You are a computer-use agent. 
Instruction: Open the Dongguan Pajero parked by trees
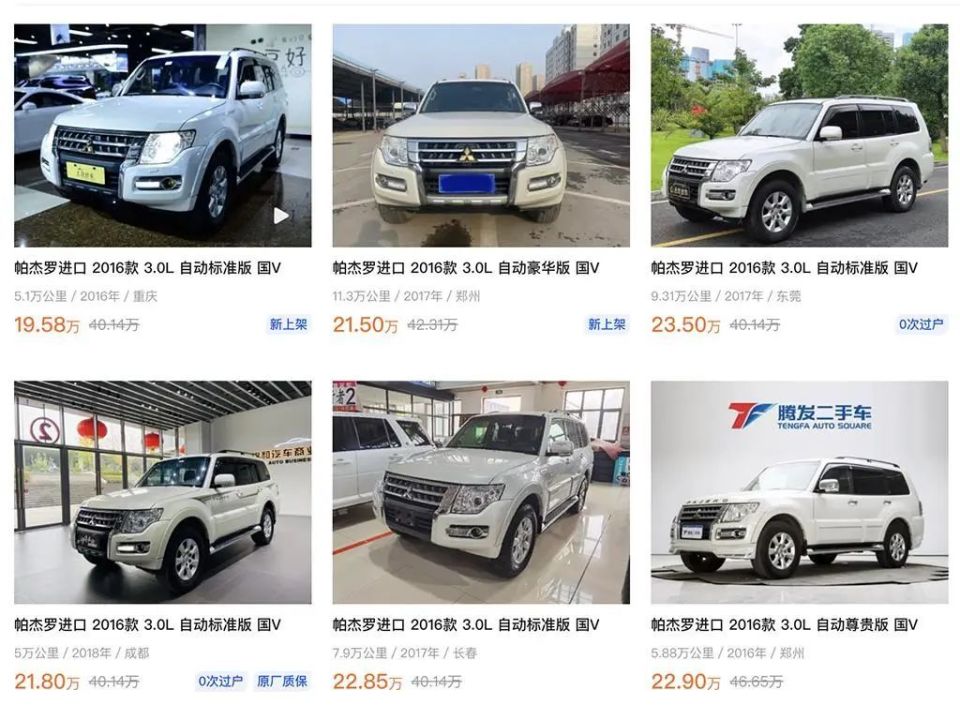click(x=800, y=135)
